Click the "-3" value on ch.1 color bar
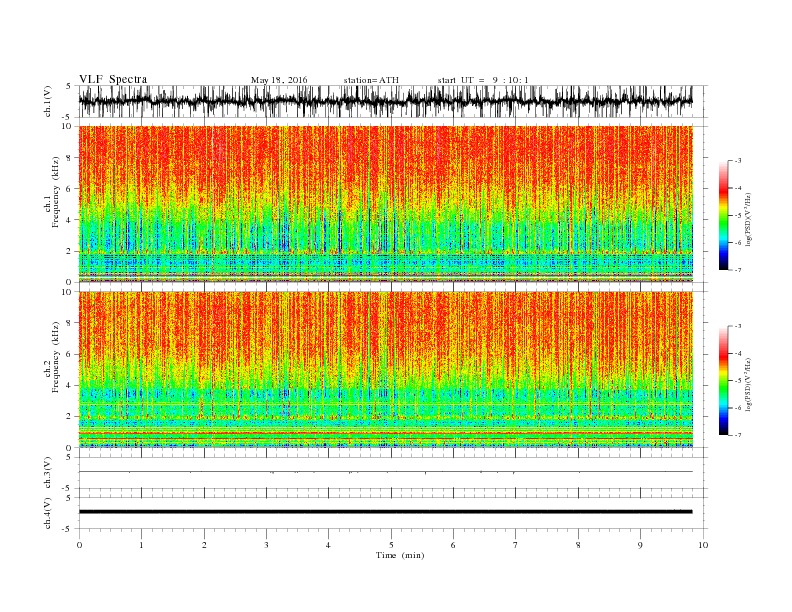 point(738,161)
